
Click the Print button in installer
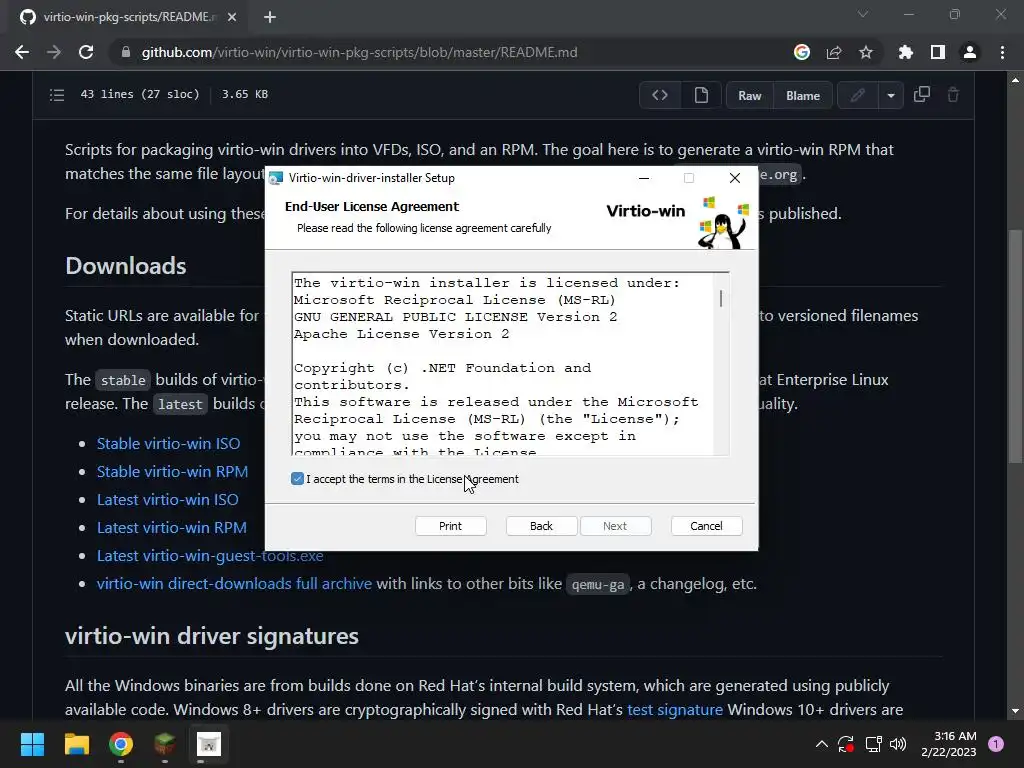451,526
